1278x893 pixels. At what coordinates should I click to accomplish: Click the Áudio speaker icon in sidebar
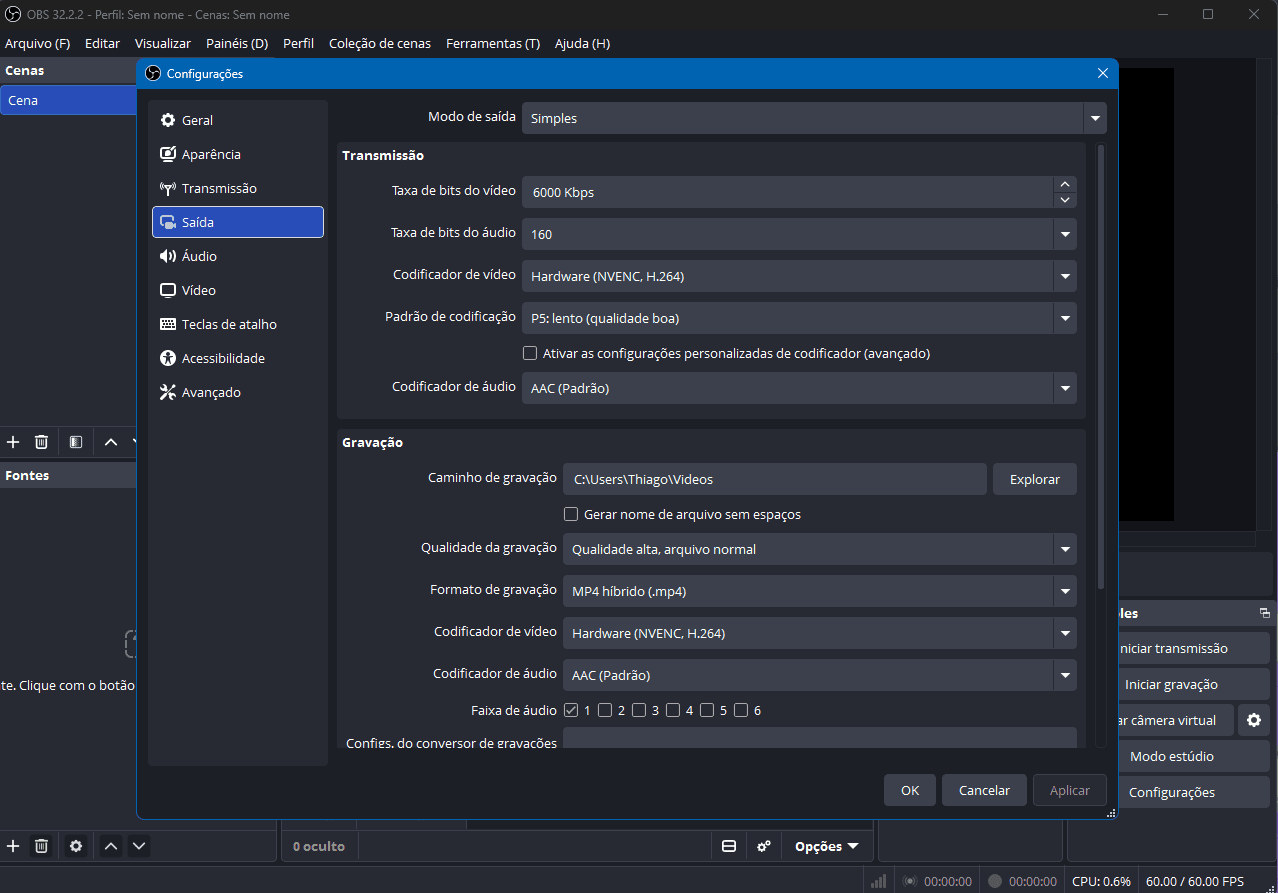[x=168, y=256]
